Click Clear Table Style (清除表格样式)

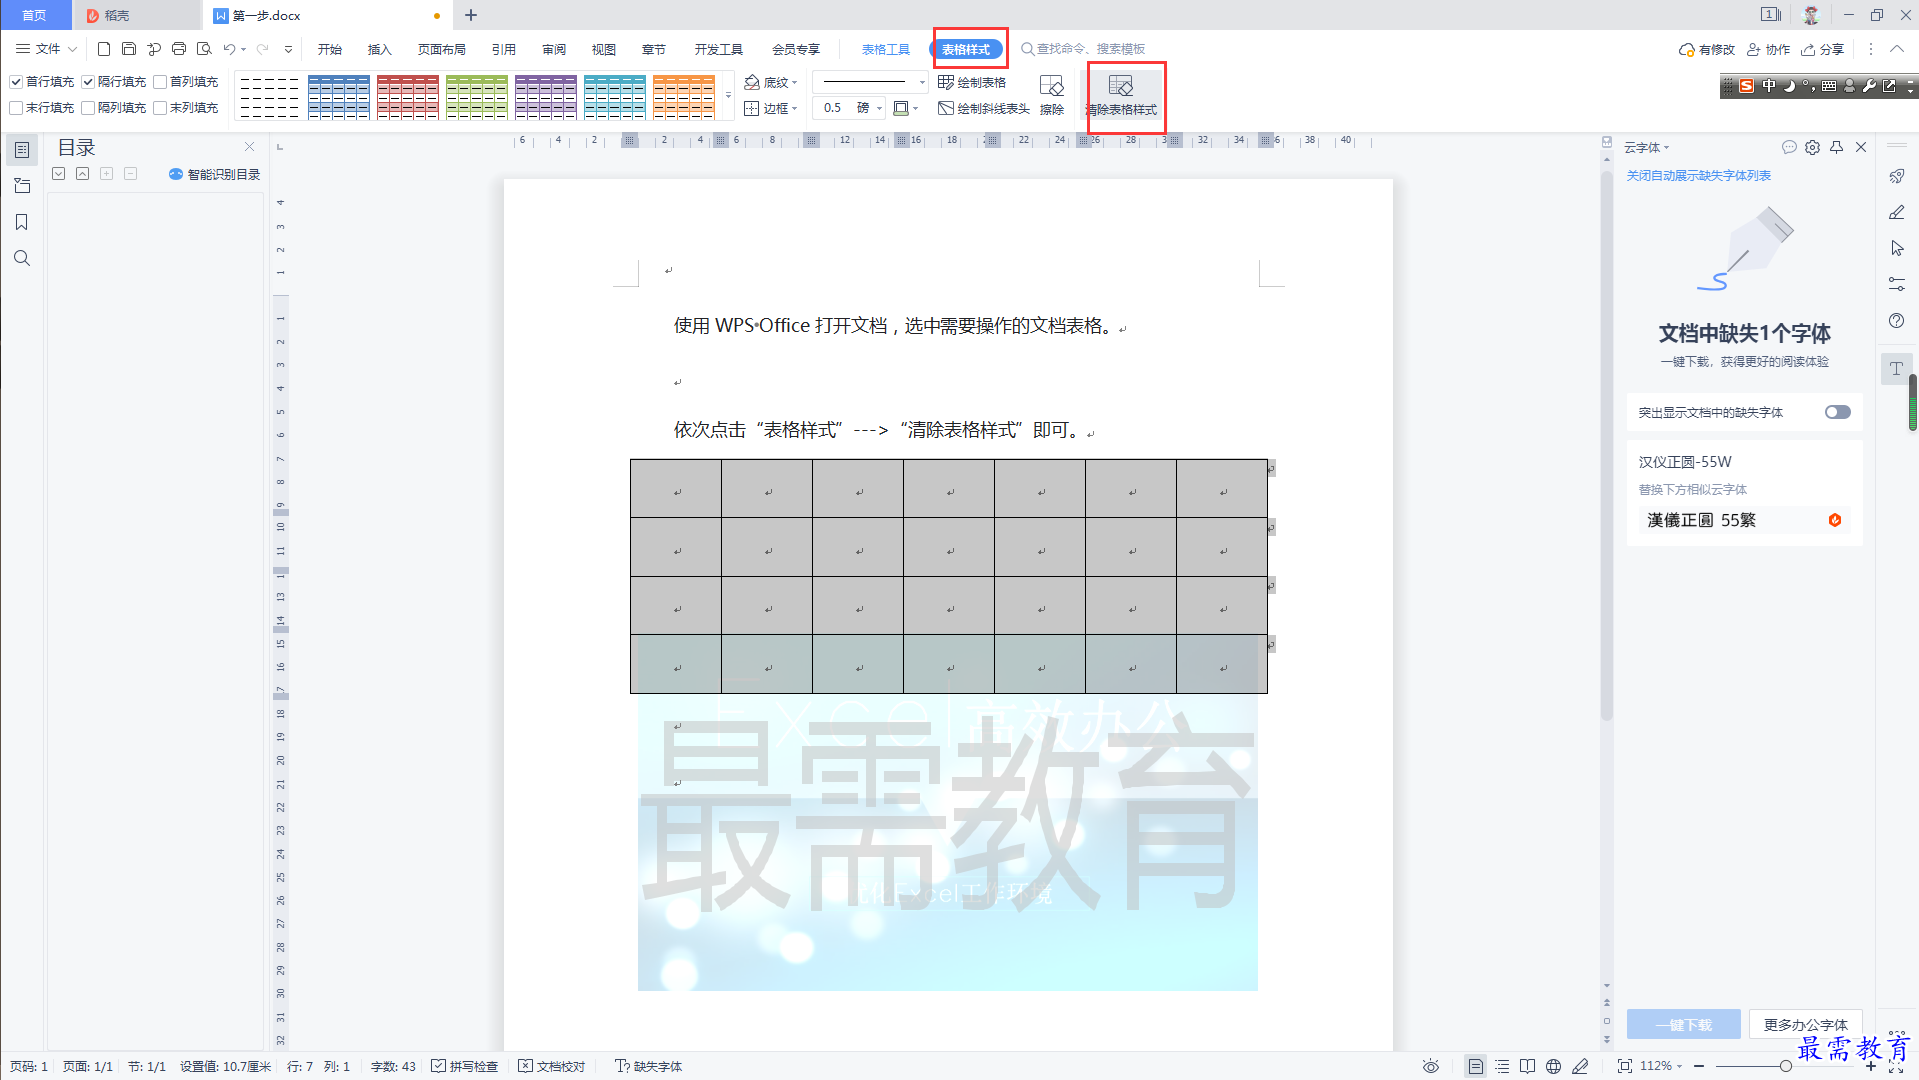click(x=1122, y=96)
